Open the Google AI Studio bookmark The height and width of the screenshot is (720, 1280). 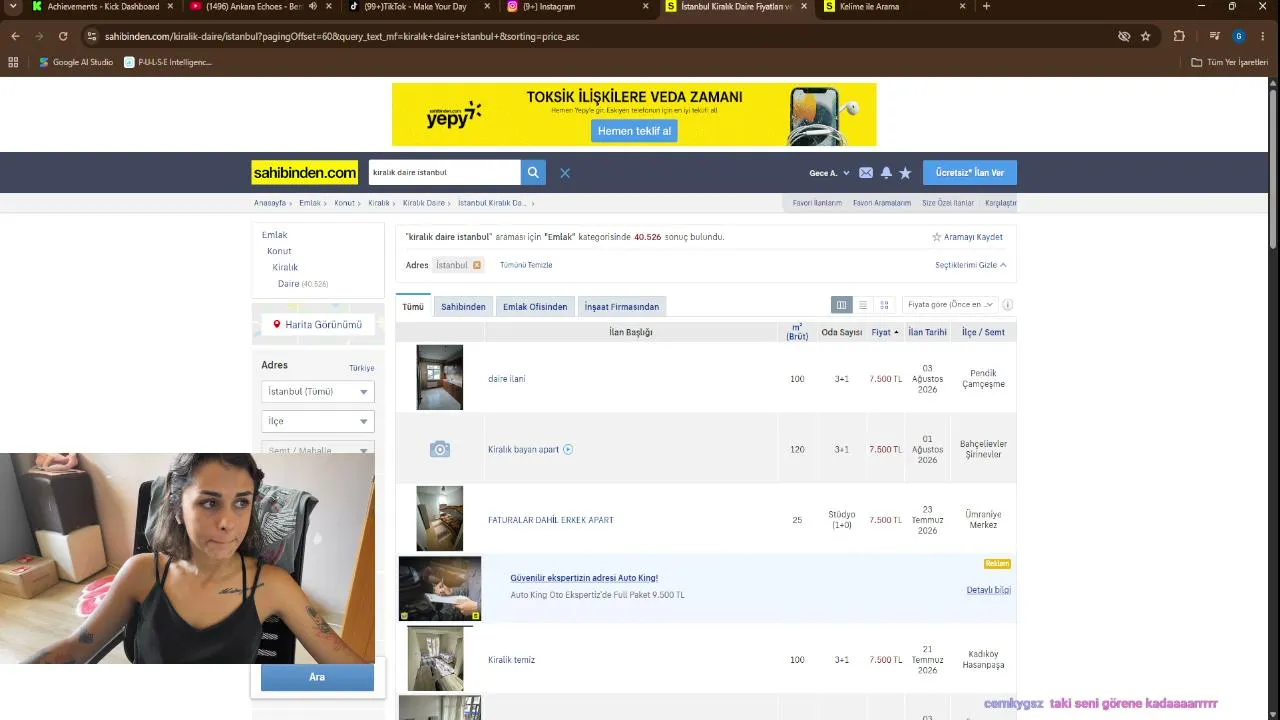point(76,62)
